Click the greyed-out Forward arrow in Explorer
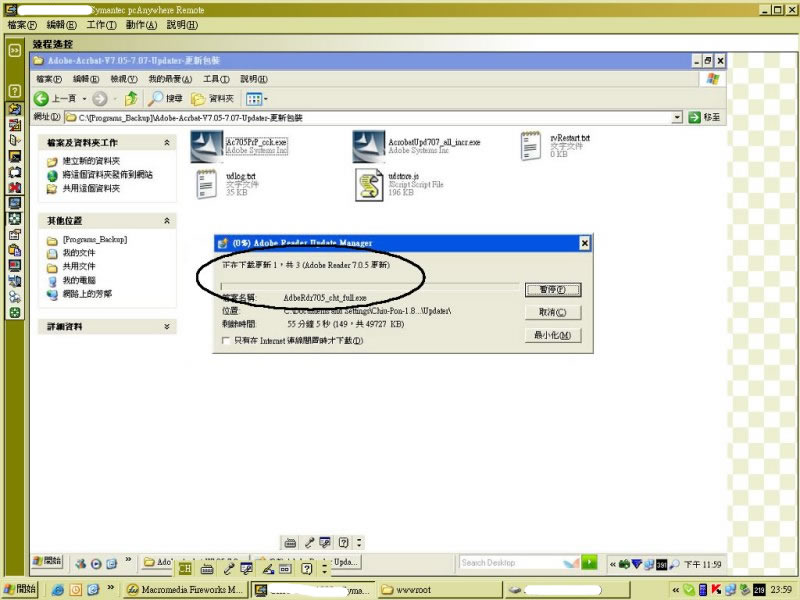Screen dimensions: 800x600 [x=100, y=99]
